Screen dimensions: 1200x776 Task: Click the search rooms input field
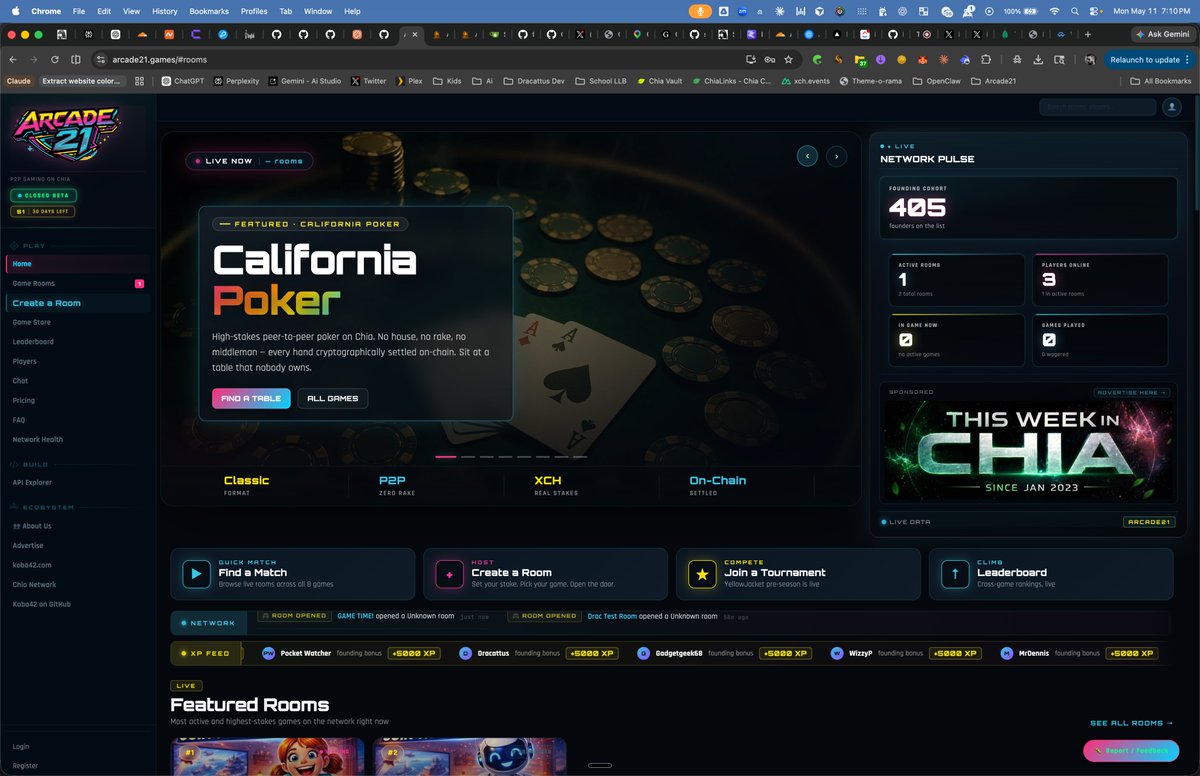(1097, 107)
